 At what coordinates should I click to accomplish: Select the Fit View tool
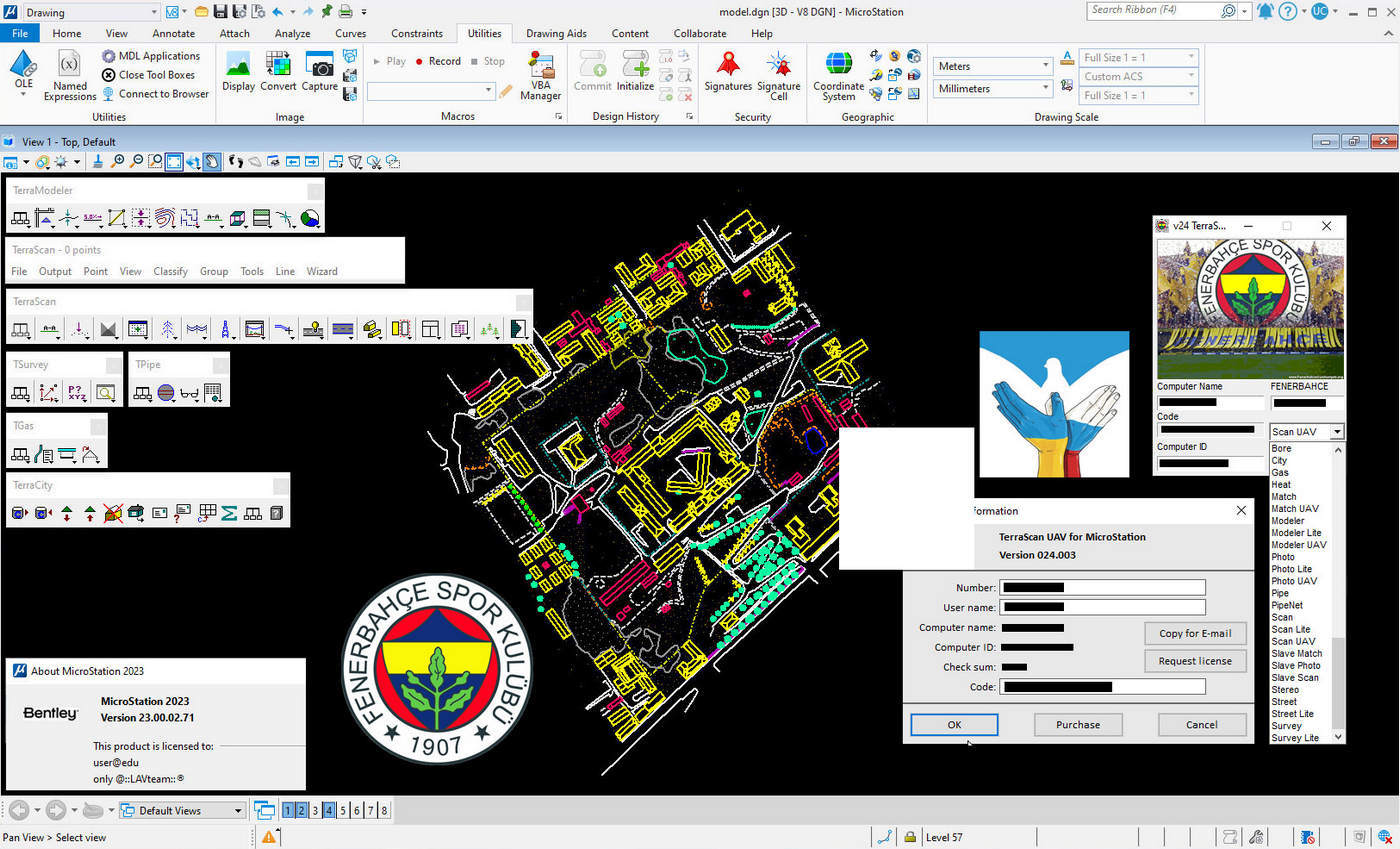point(174,161)
